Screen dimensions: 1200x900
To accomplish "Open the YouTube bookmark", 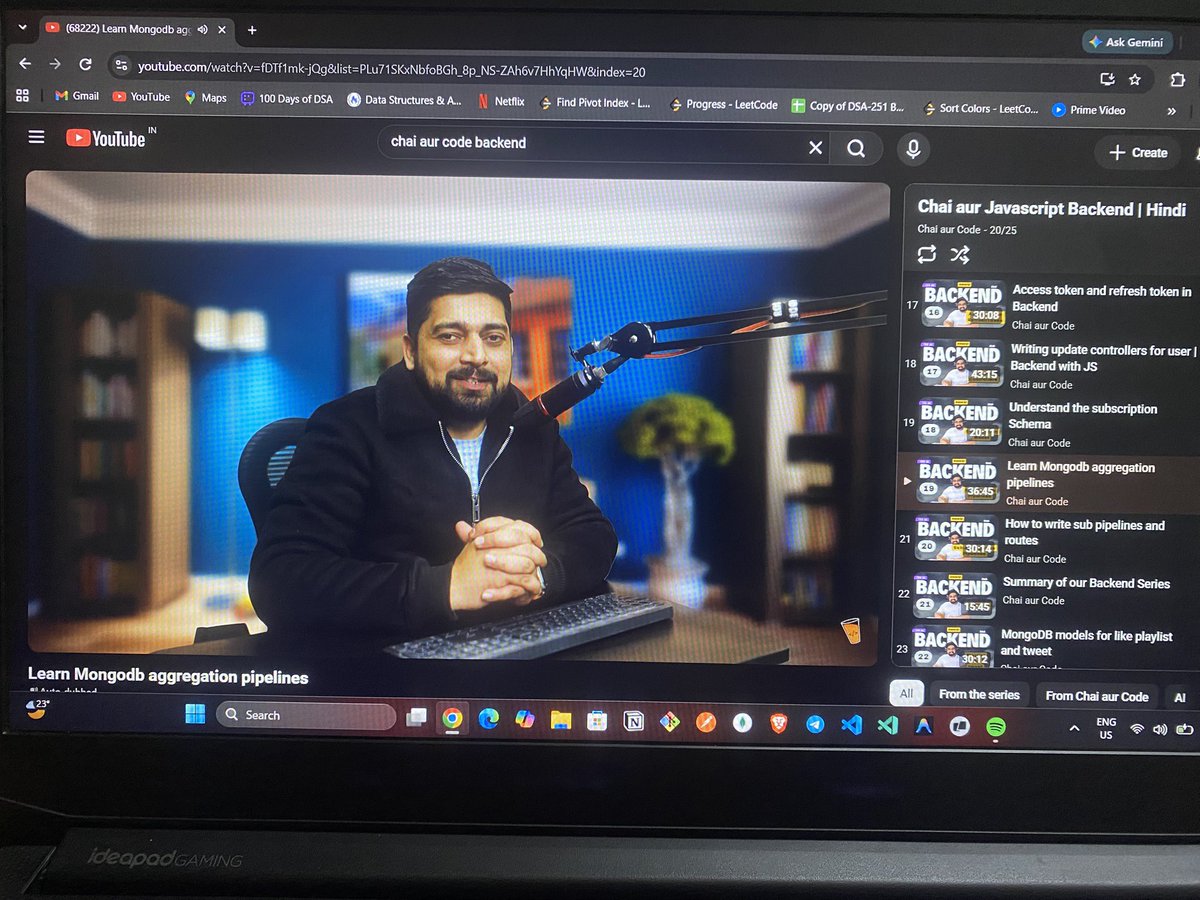I will (141, 97).
